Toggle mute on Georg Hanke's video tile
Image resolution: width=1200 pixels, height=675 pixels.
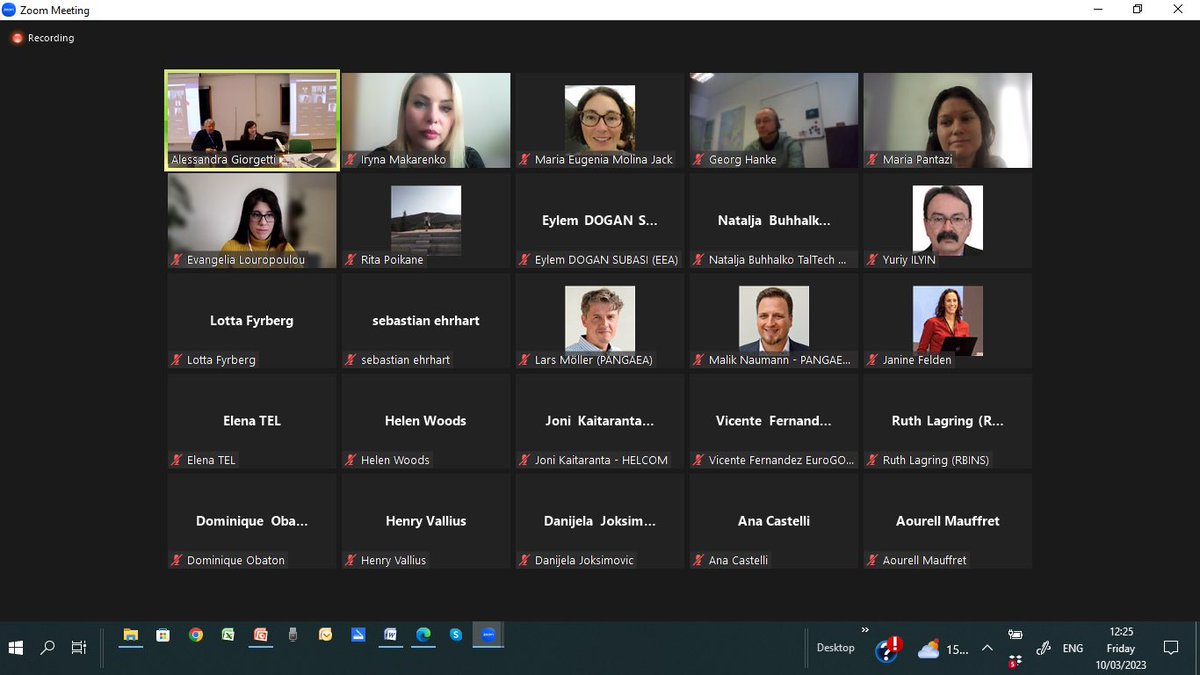700,158
